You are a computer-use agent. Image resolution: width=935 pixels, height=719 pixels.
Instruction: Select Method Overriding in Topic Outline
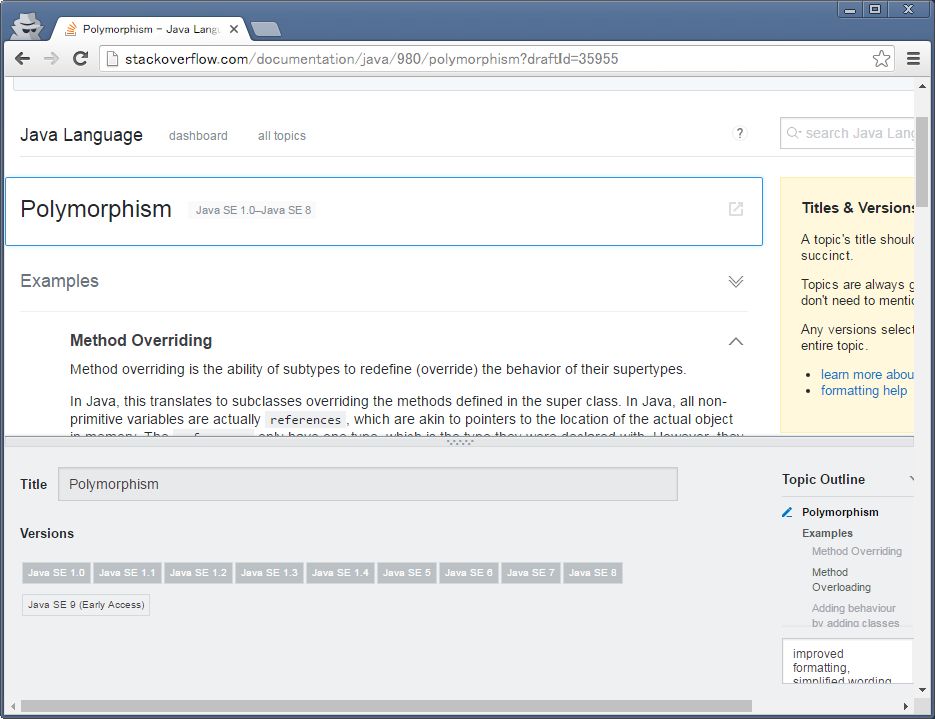(856, 551)
